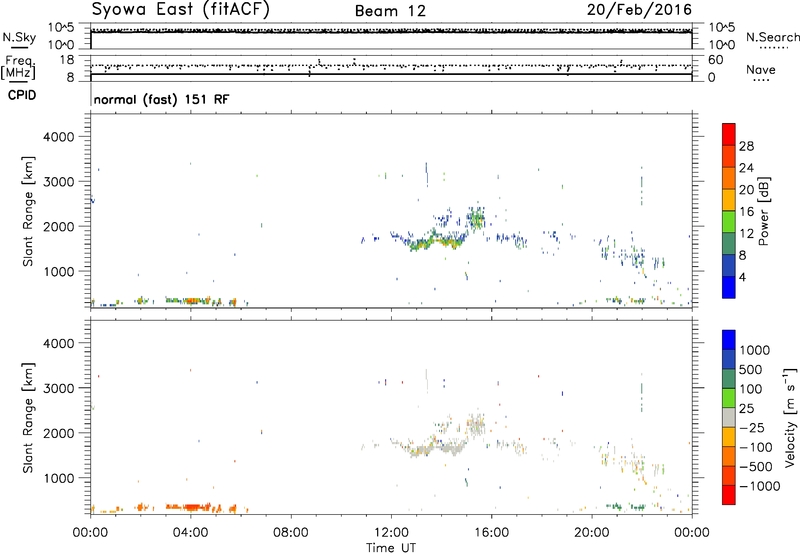Click the '4000' tick of the power panel
This screenshot has width=800, height=554.
[x=58, y=137]
